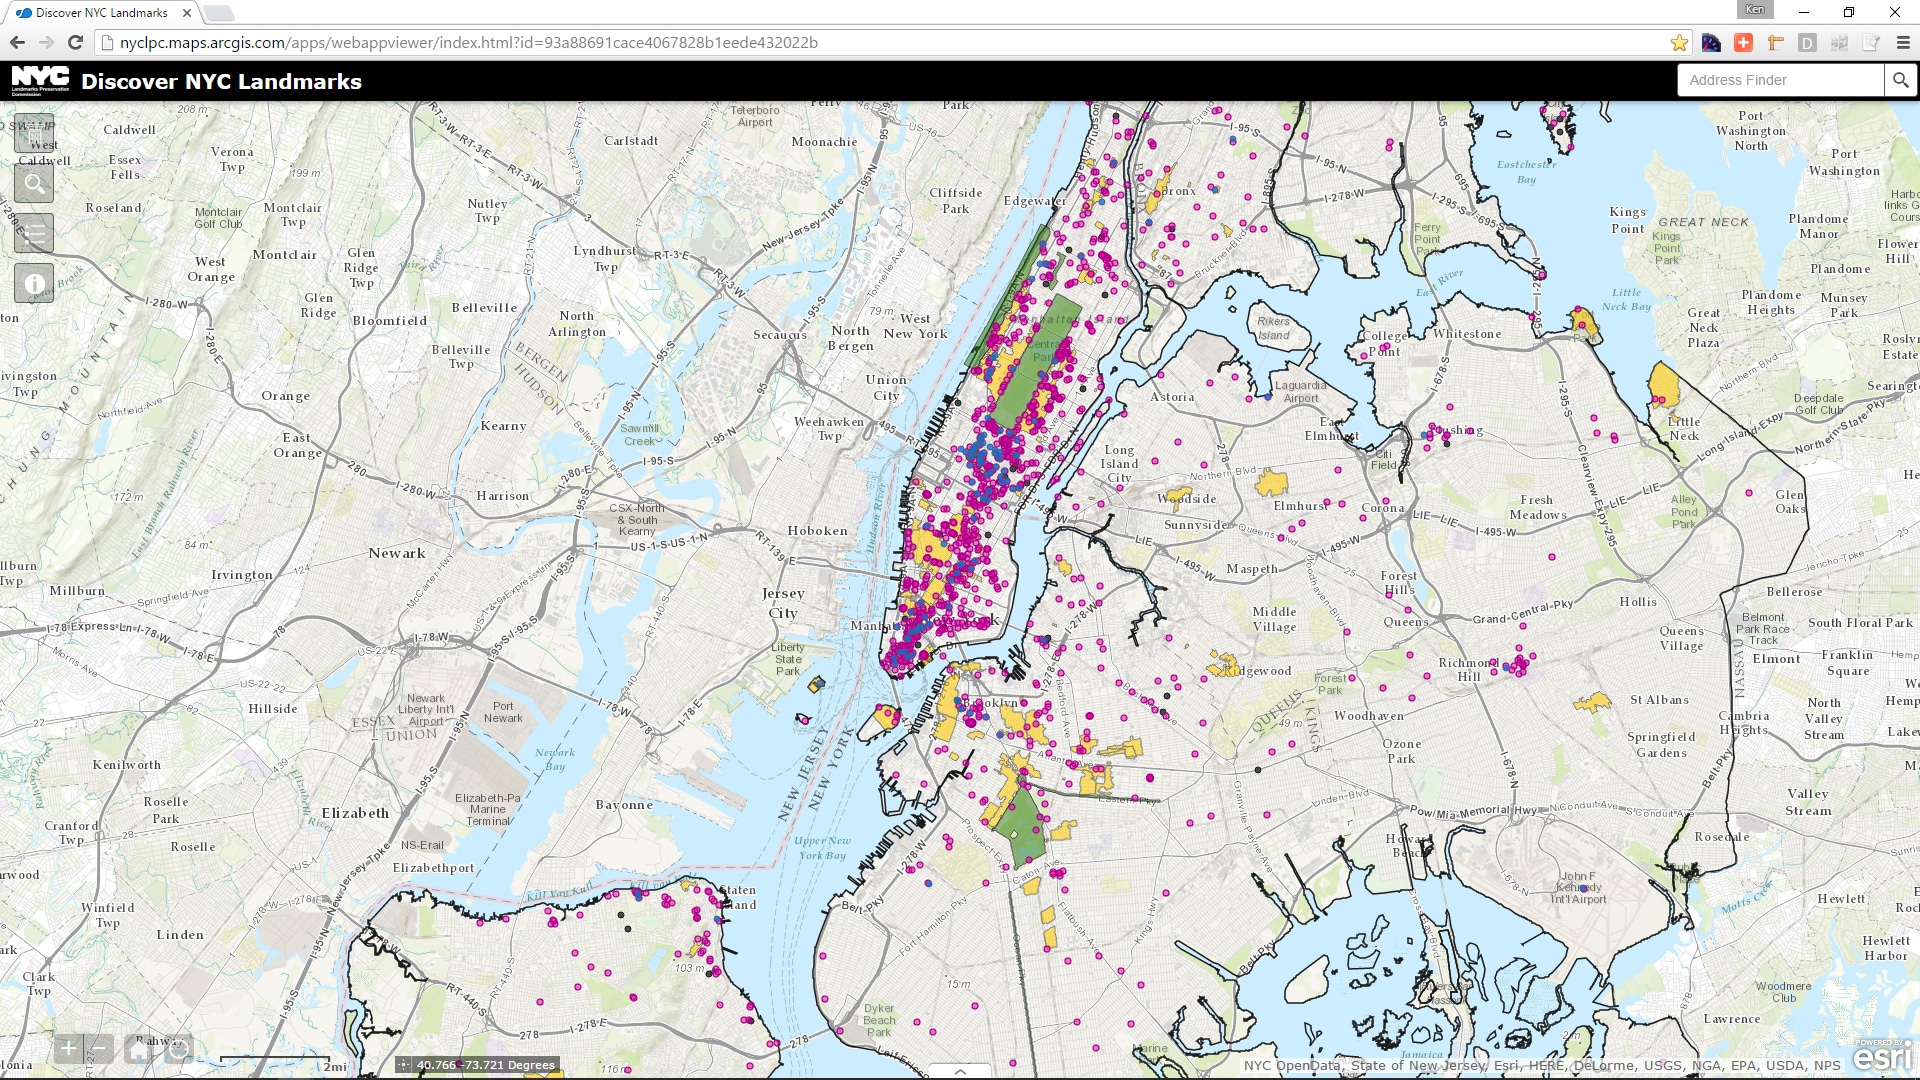Click the Long Island City label
This screenshot has width=1920, height=1080.
[1119, 464]
